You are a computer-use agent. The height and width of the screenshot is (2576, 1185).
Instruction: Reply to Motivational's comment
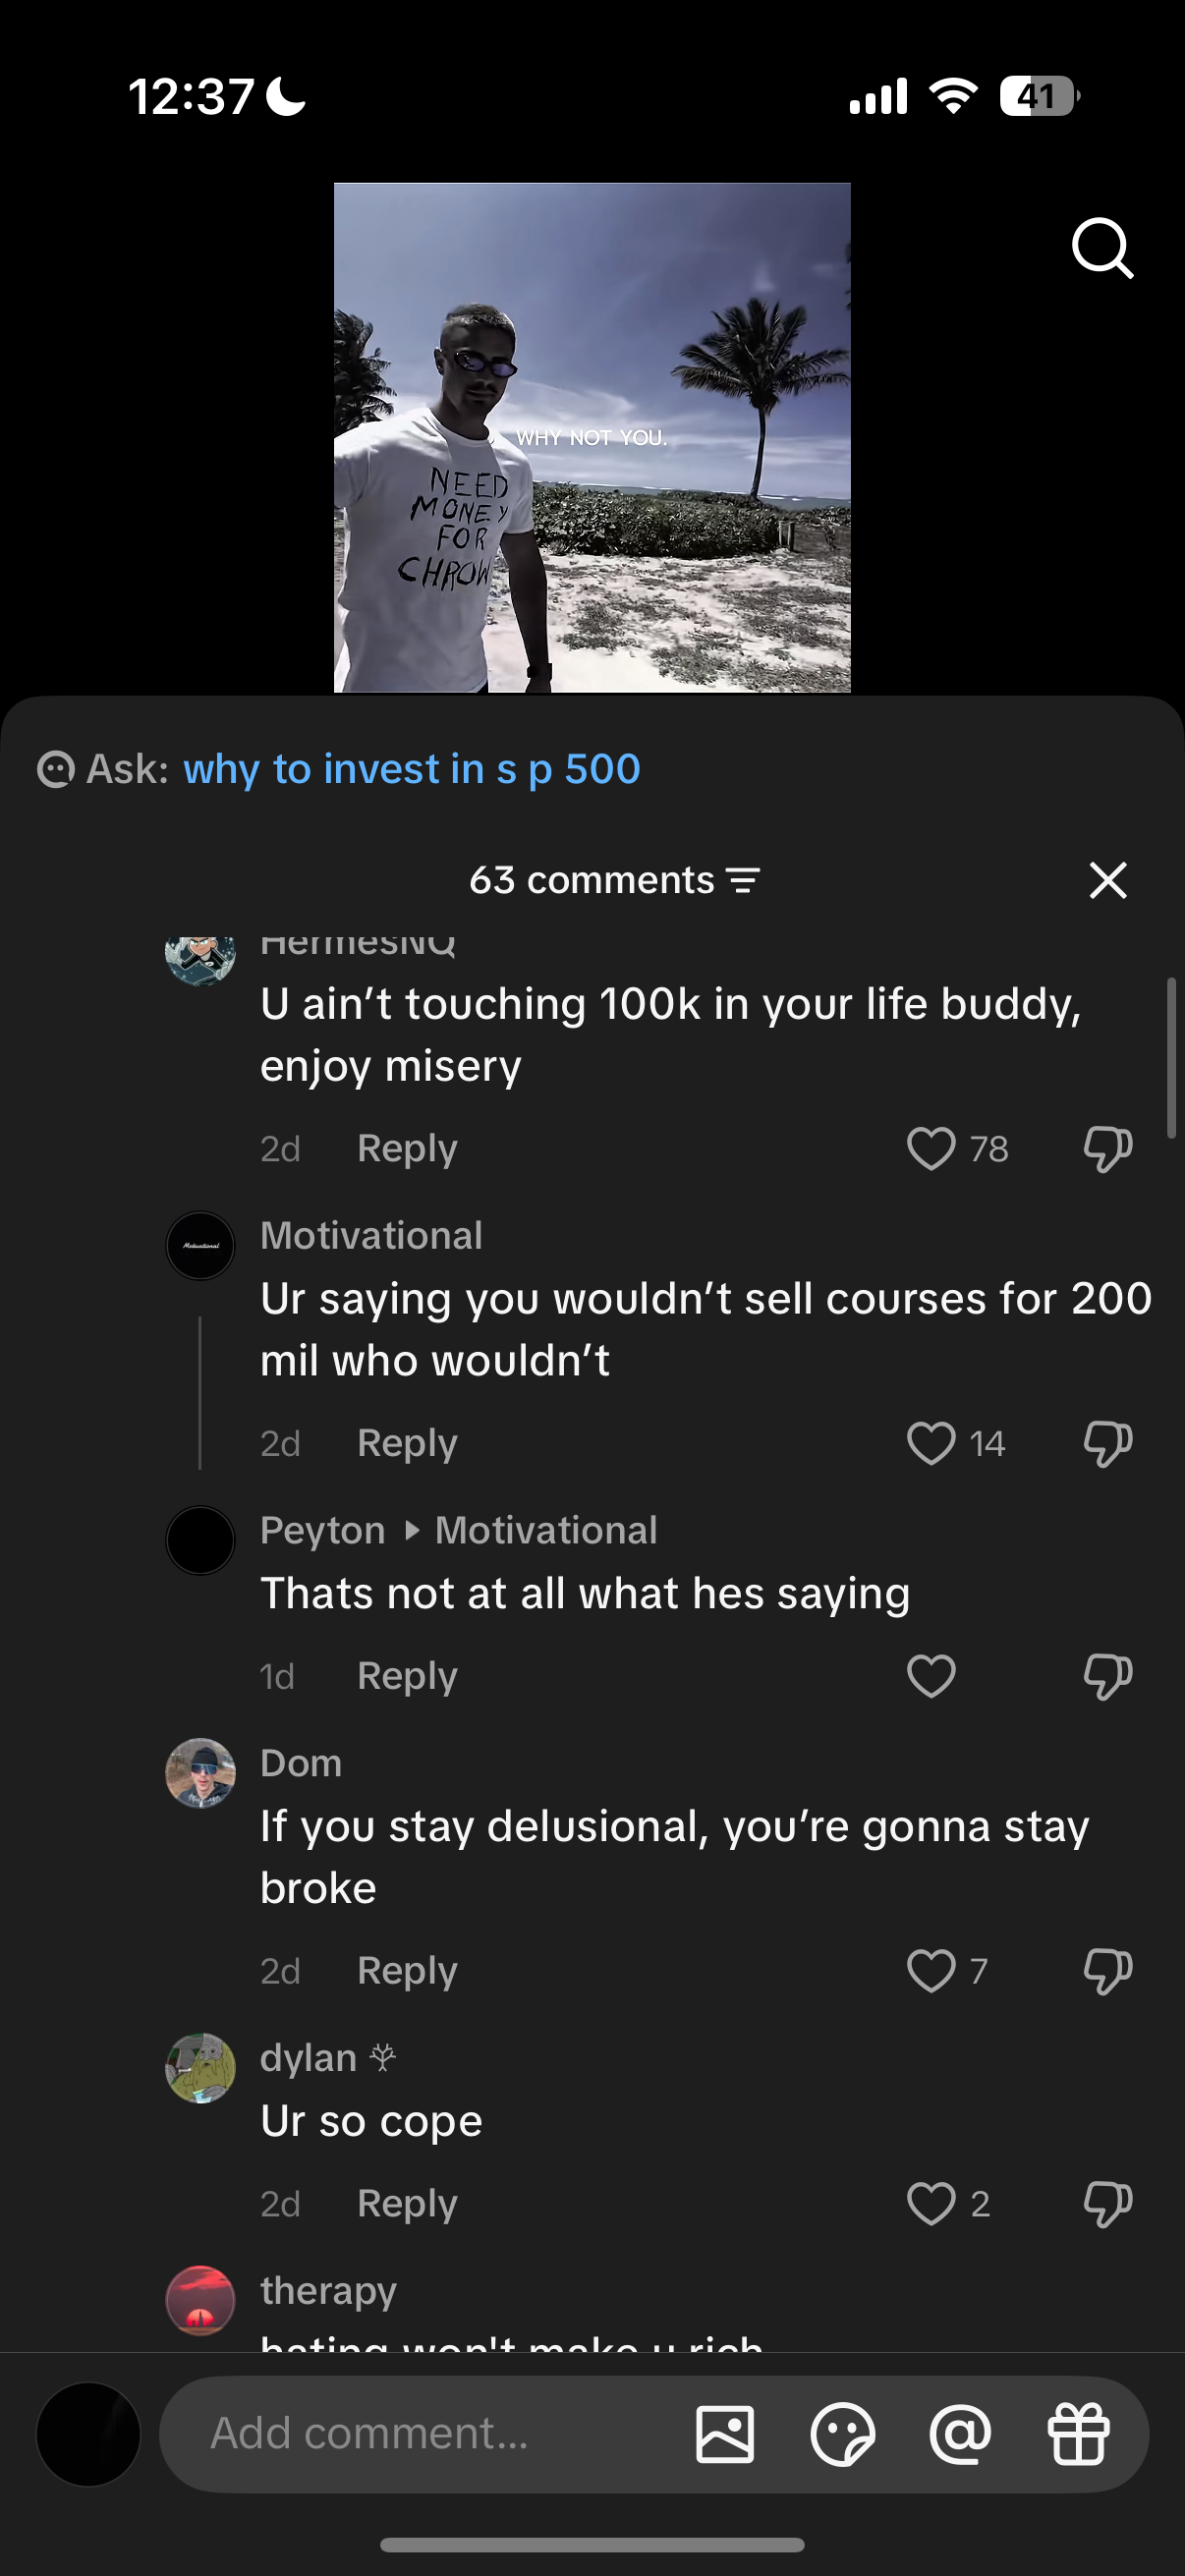tap(407, 1444)
